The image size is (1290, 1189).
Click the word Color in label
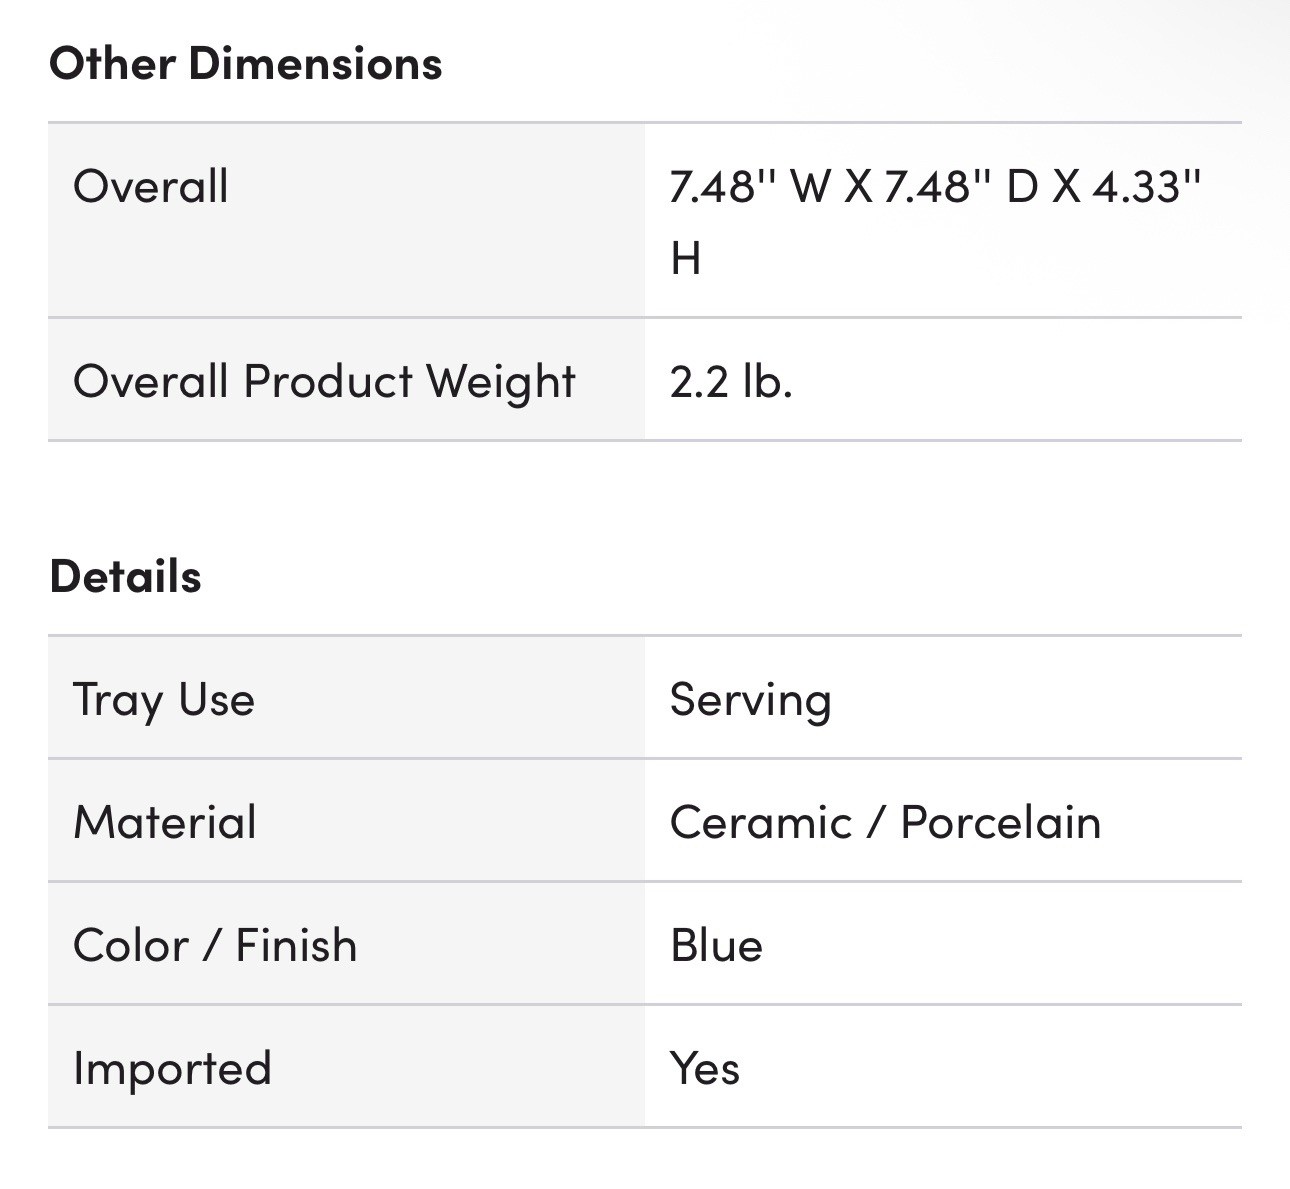131,945
